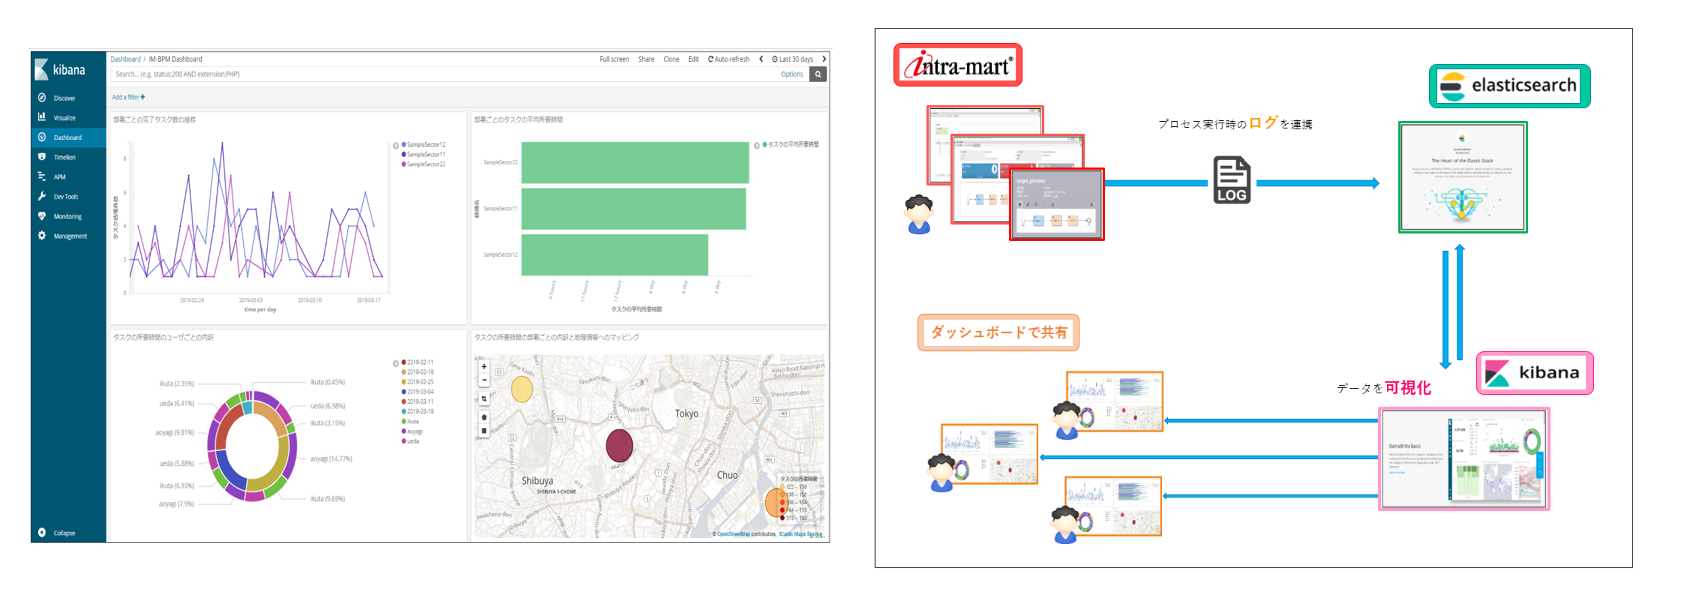1684x603 pixels.
Task: Click 2019-03-04 donut legend entry
Action: 417,392
